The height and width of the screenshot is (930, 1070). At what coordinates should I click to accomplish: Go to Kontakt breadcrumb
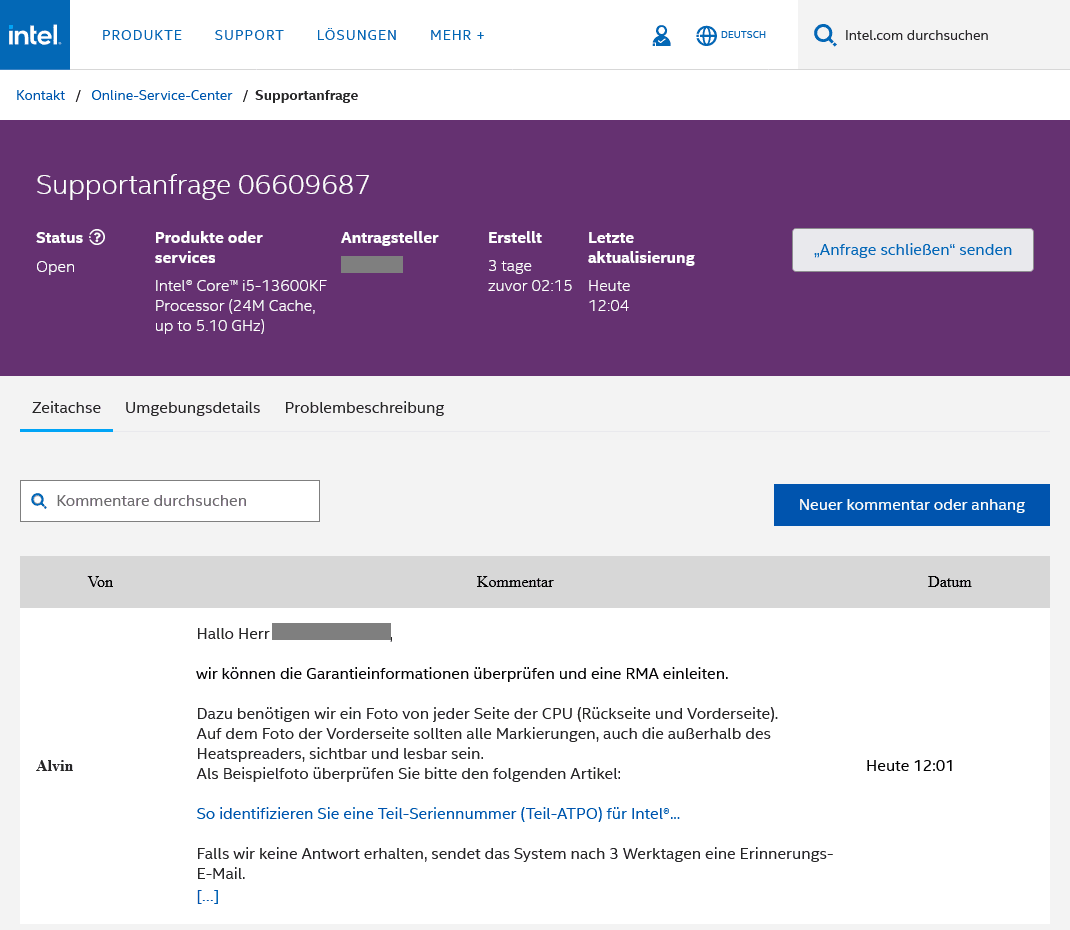coord(40,96)
